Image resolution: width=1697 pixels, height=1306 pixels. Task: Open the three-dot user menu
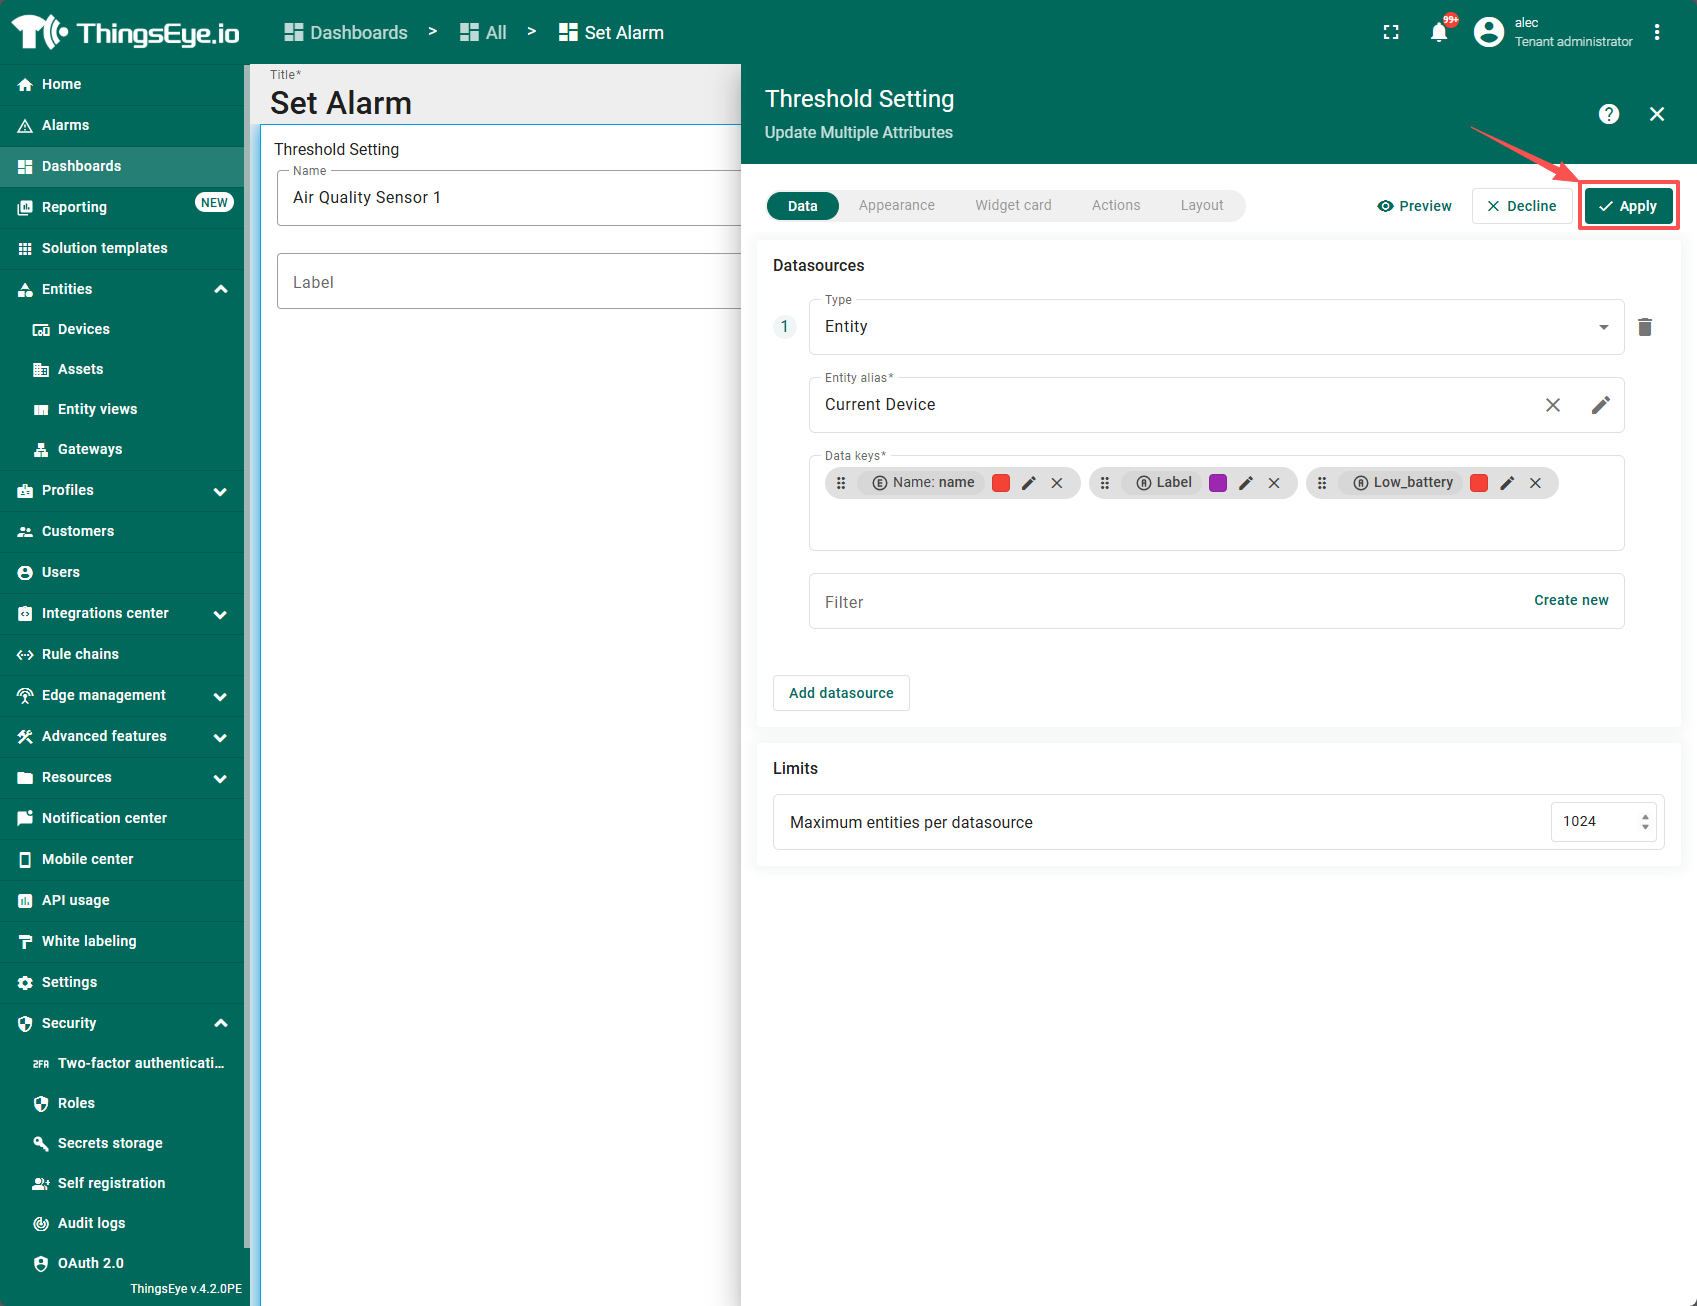pyautogui.click(x=1657, y=33)
